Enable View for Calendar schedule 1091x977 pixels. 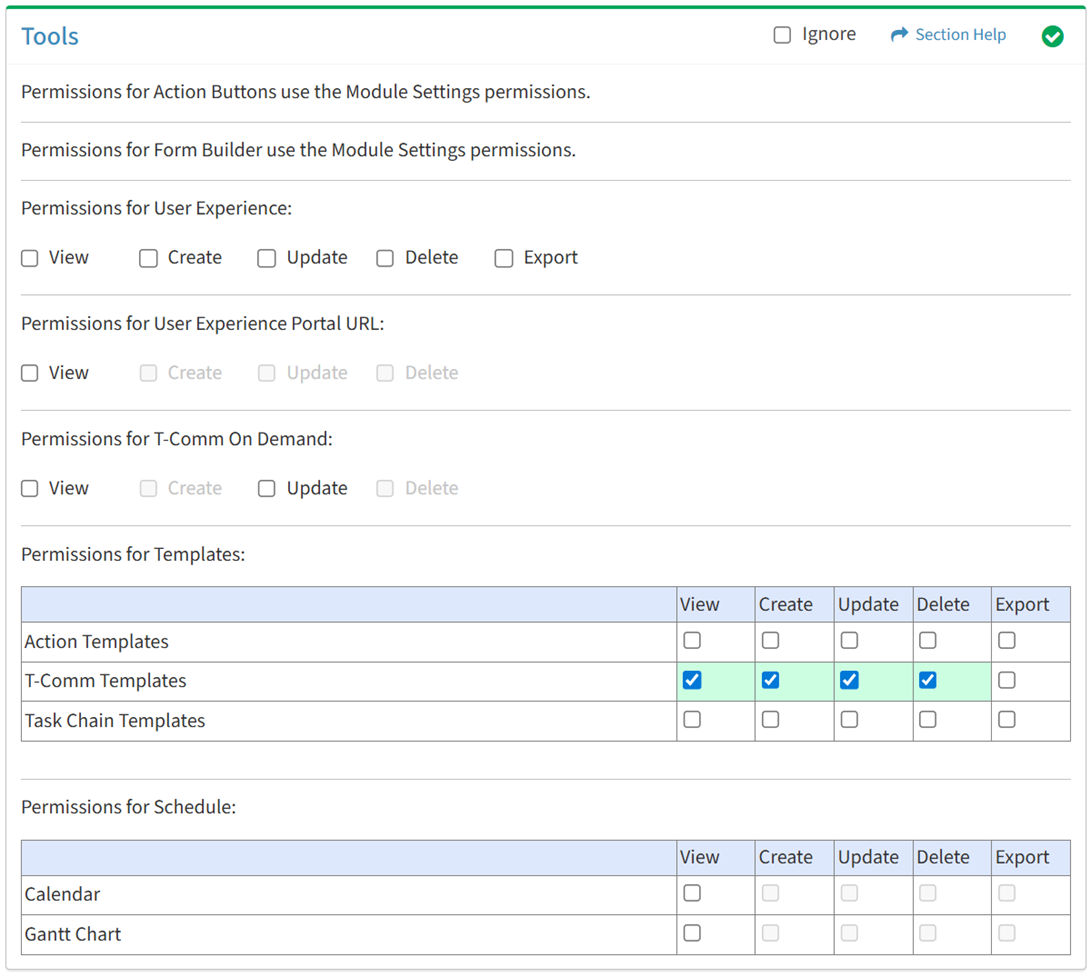pyautogui.click(x=692, y=893)
